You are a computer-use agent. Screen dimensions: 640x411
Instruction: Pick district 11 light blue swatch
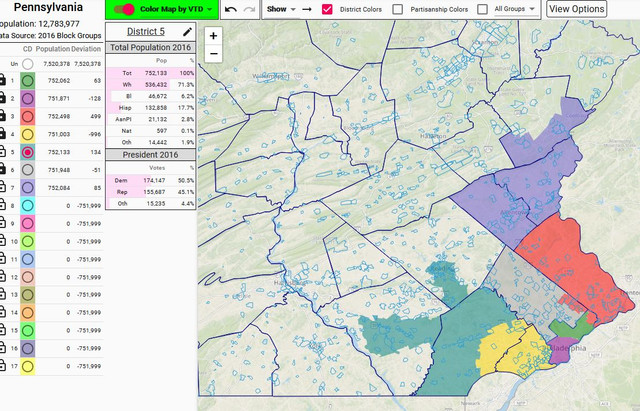(x=28, y=259)
